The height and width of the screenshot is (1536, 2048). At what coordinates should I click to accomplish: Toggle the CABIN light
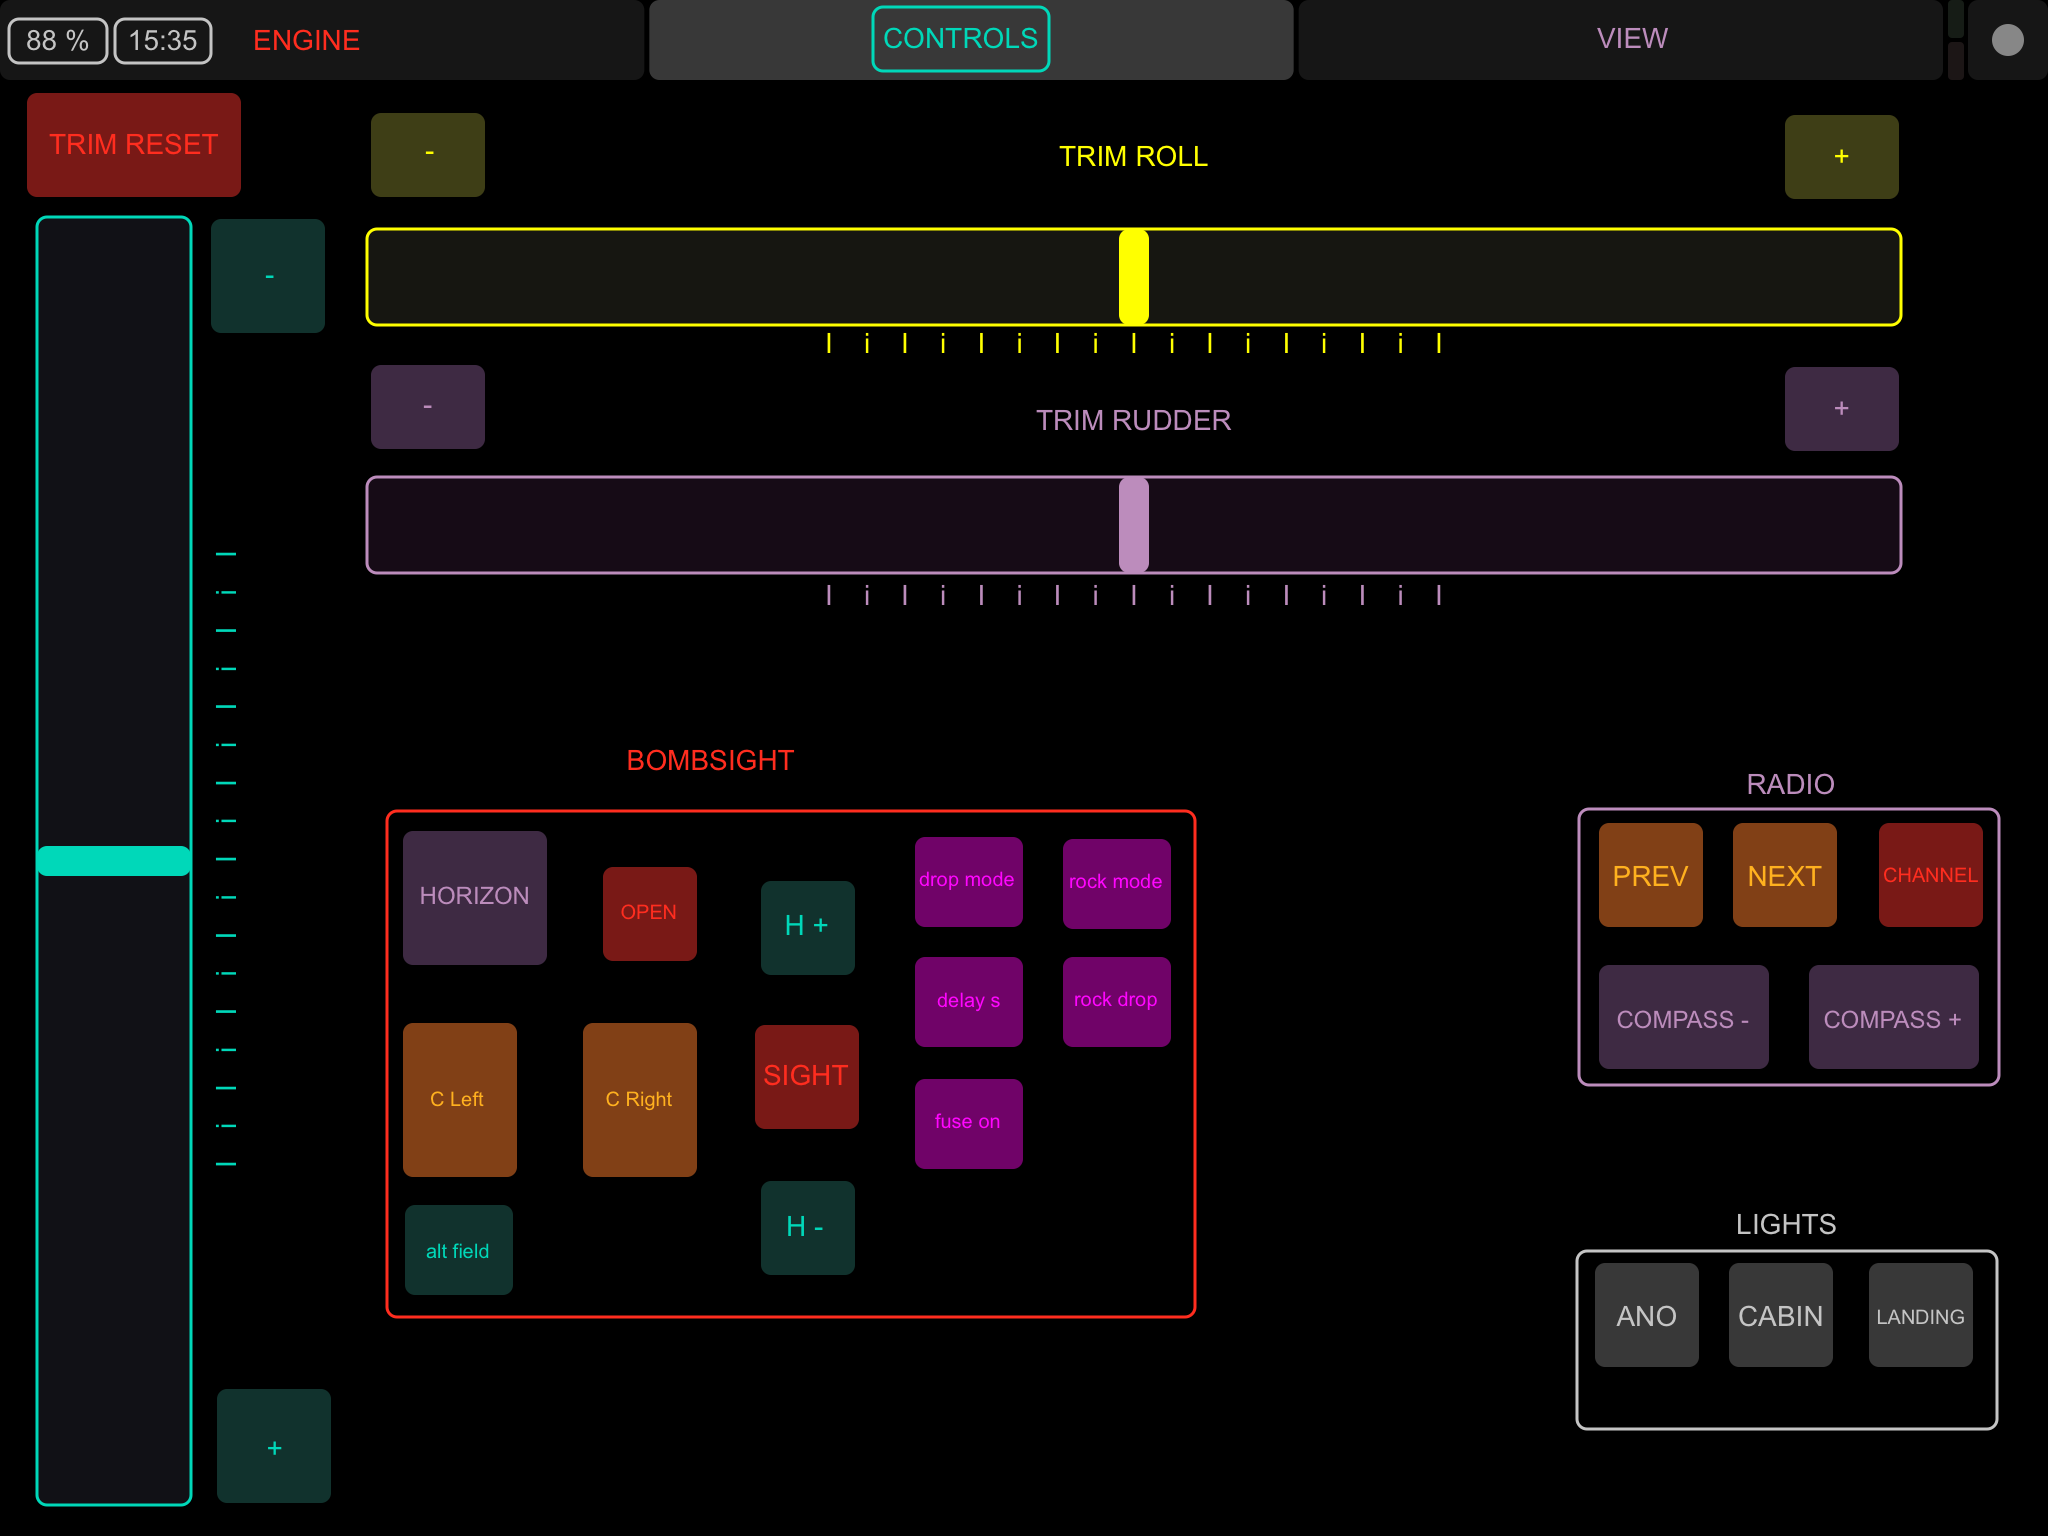[1780, 1315]
